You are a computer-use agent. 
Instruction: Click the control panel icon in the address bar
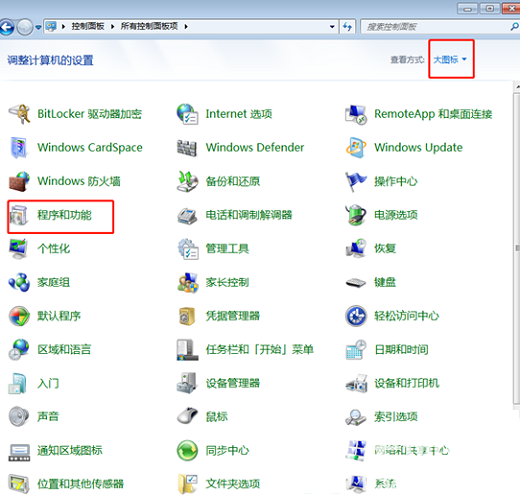(51, 26)
